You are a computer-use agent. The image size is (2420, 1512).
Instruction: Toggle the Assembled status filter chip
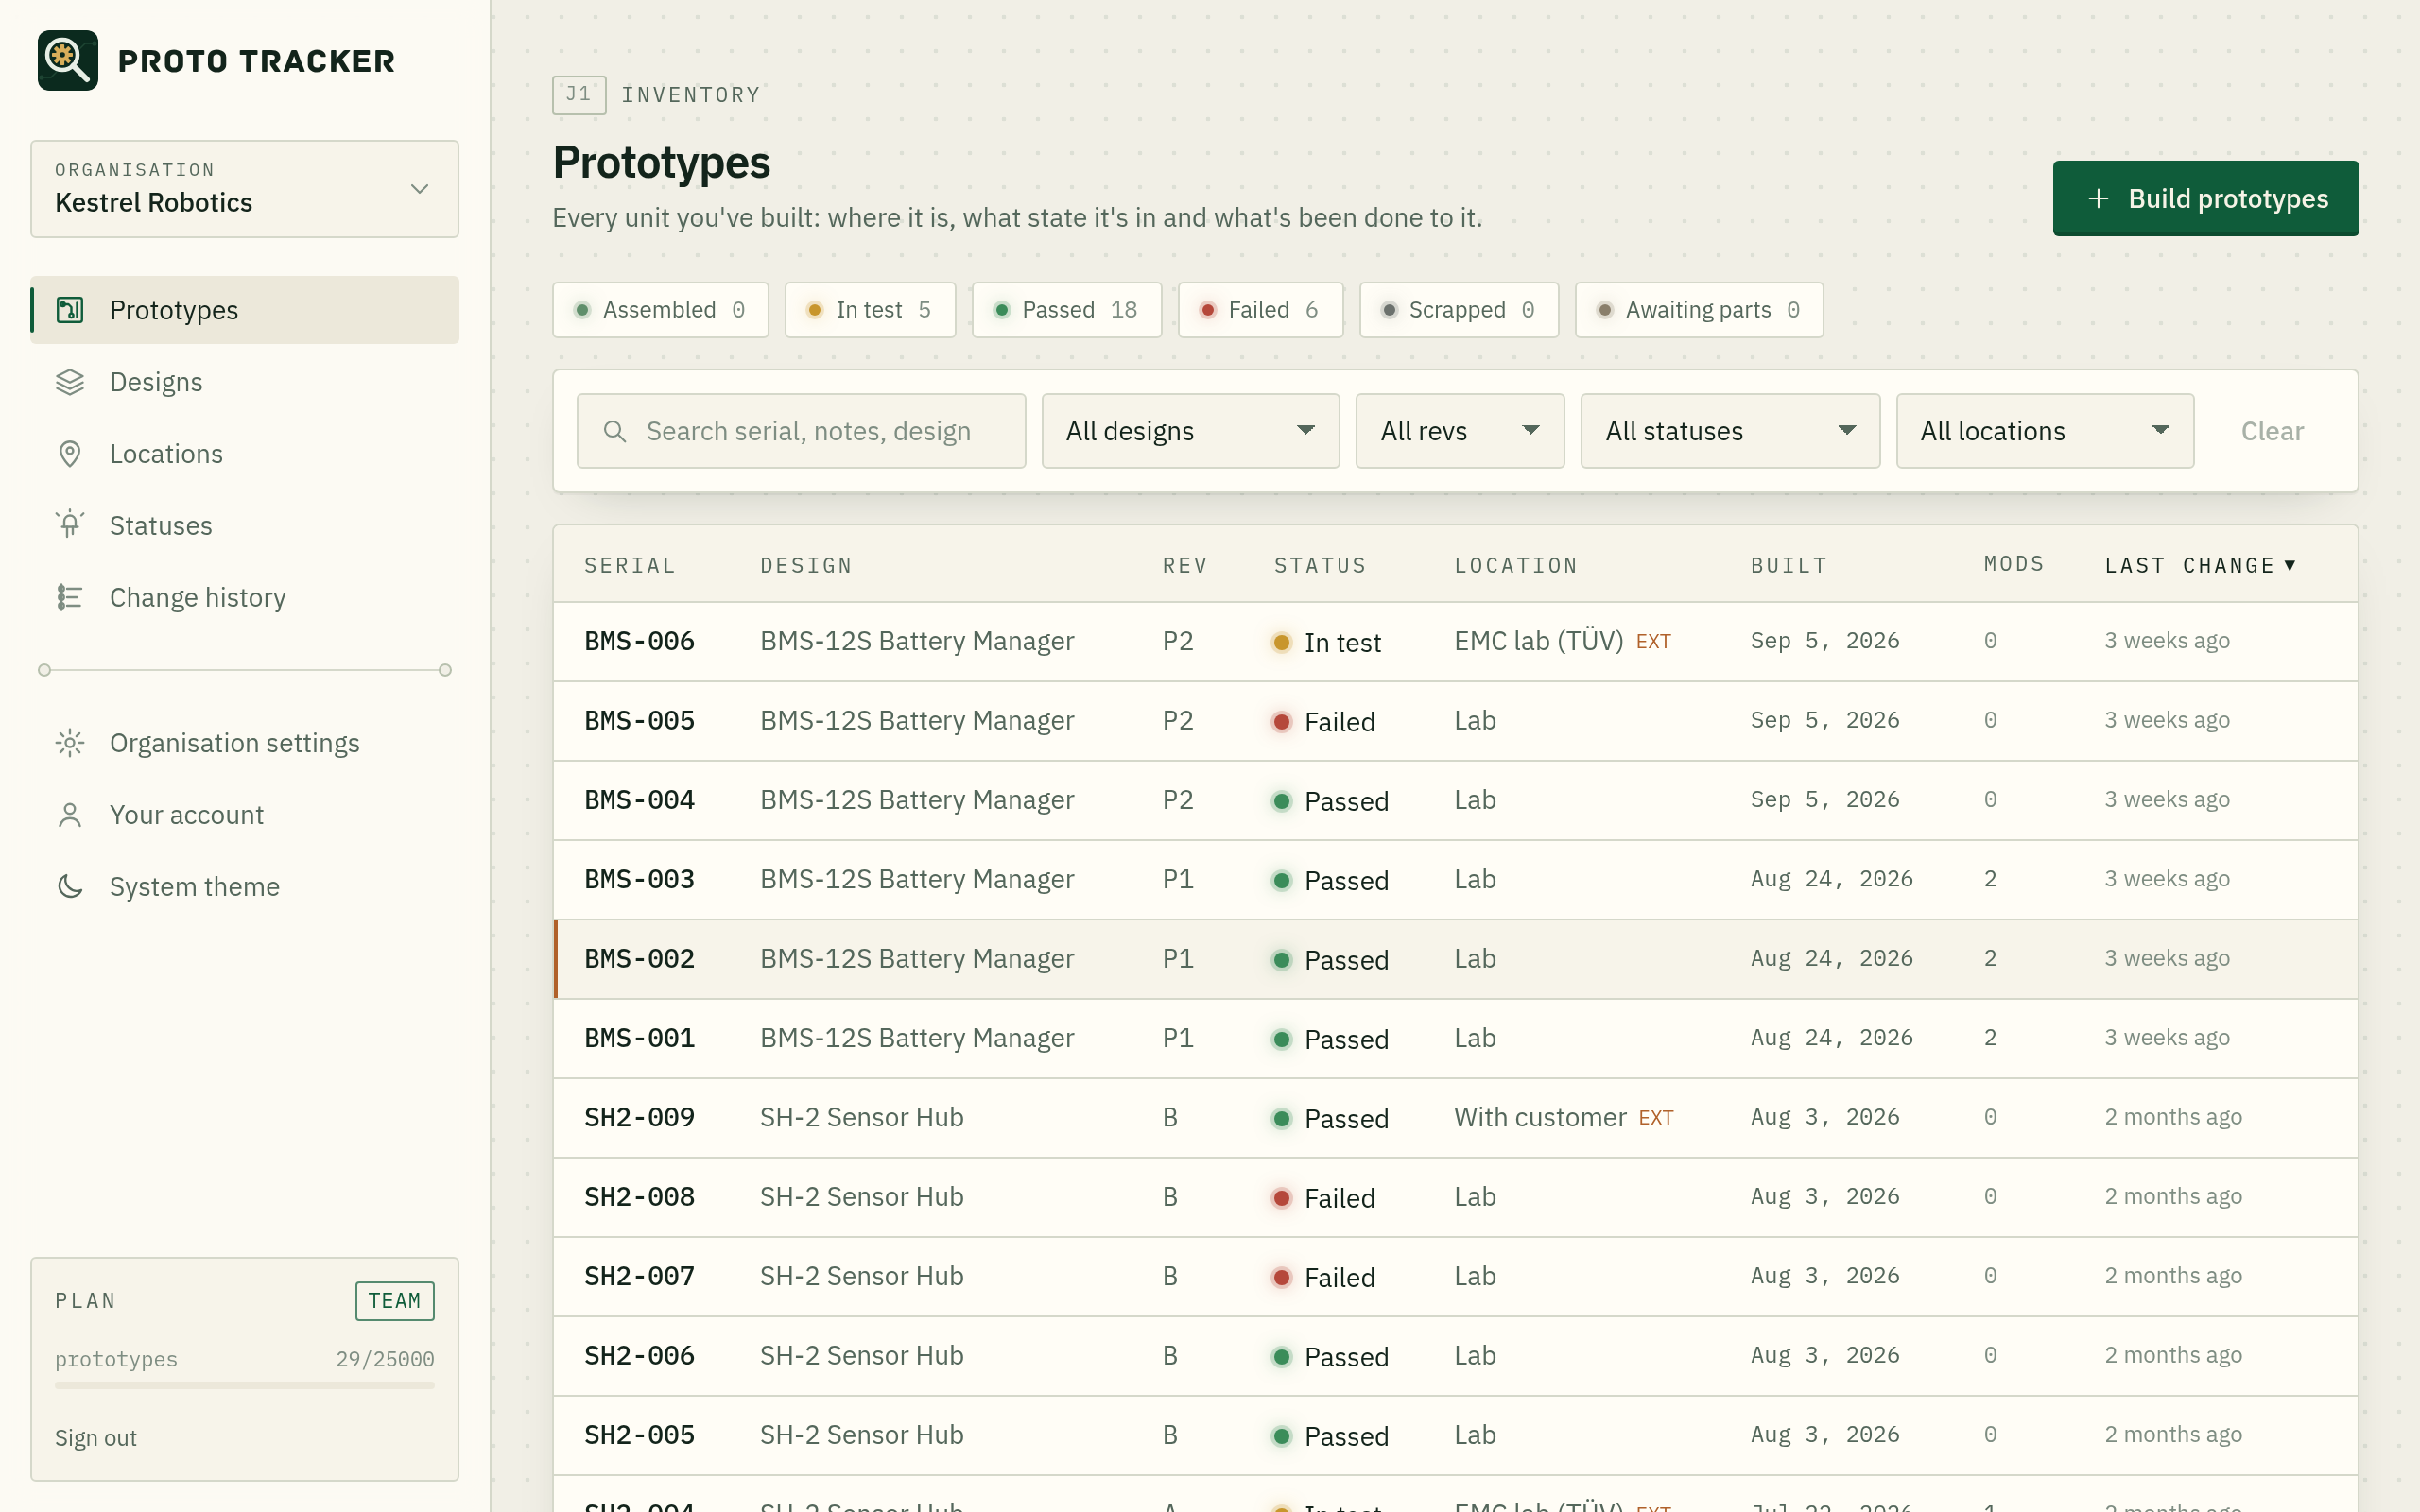pyautogui.click(x=660, y=310)
